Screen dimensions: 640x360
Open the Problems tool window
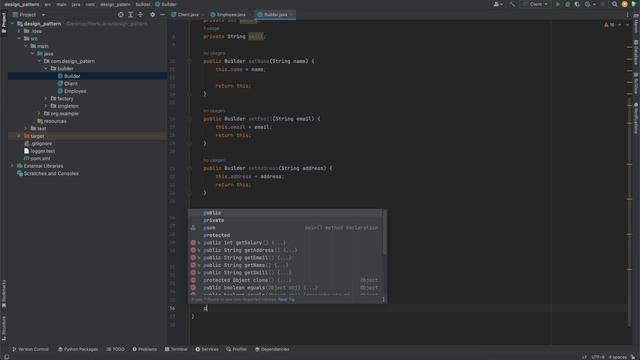coord(144,349)
